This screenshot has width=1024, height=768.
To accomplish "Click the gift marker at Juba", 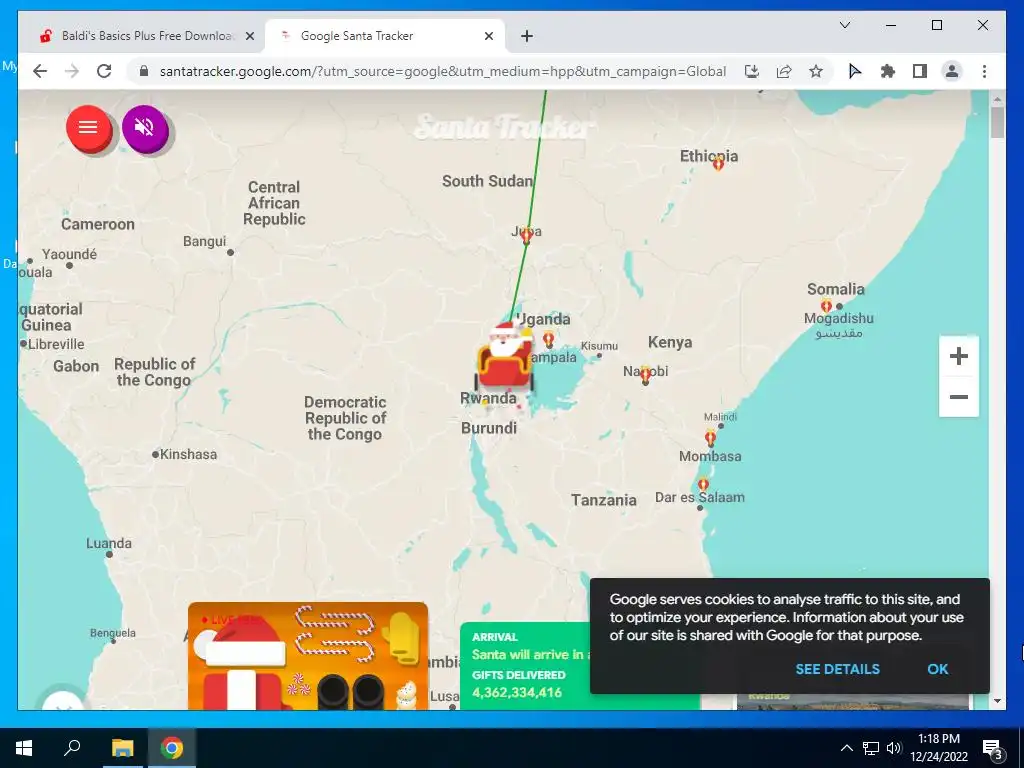I will 526,236.
